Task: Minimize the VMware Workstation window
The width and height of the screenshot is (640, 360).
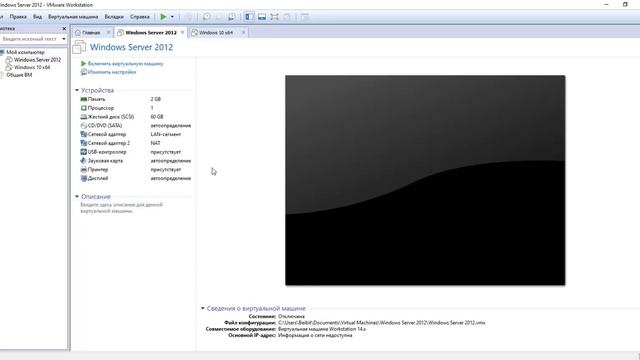Action: 606,4
